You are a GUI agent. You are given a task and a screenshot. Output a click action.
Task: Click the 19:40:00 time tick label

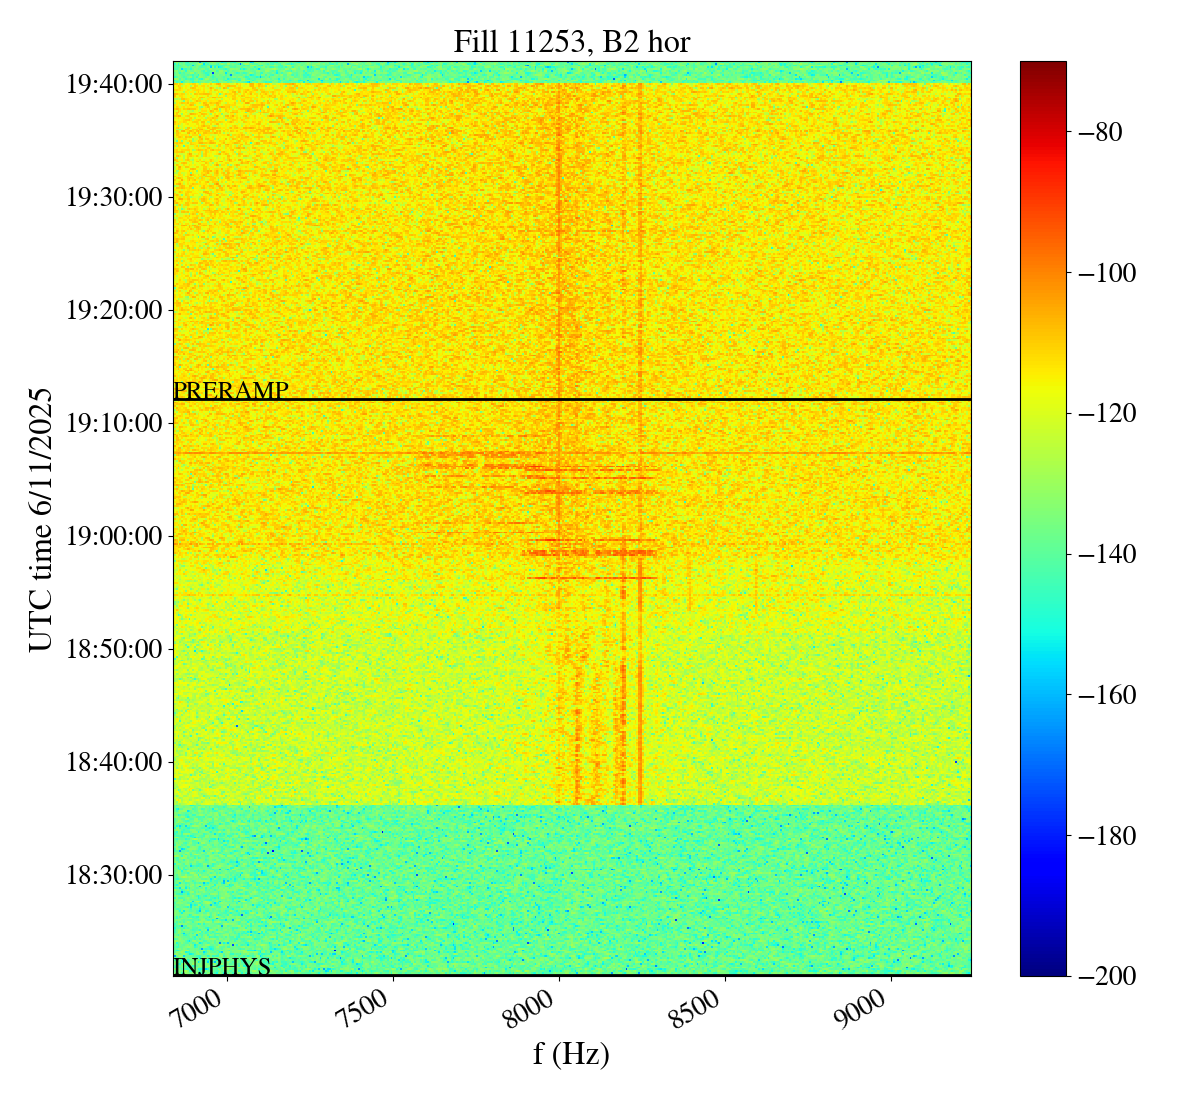tap(114, 84)
